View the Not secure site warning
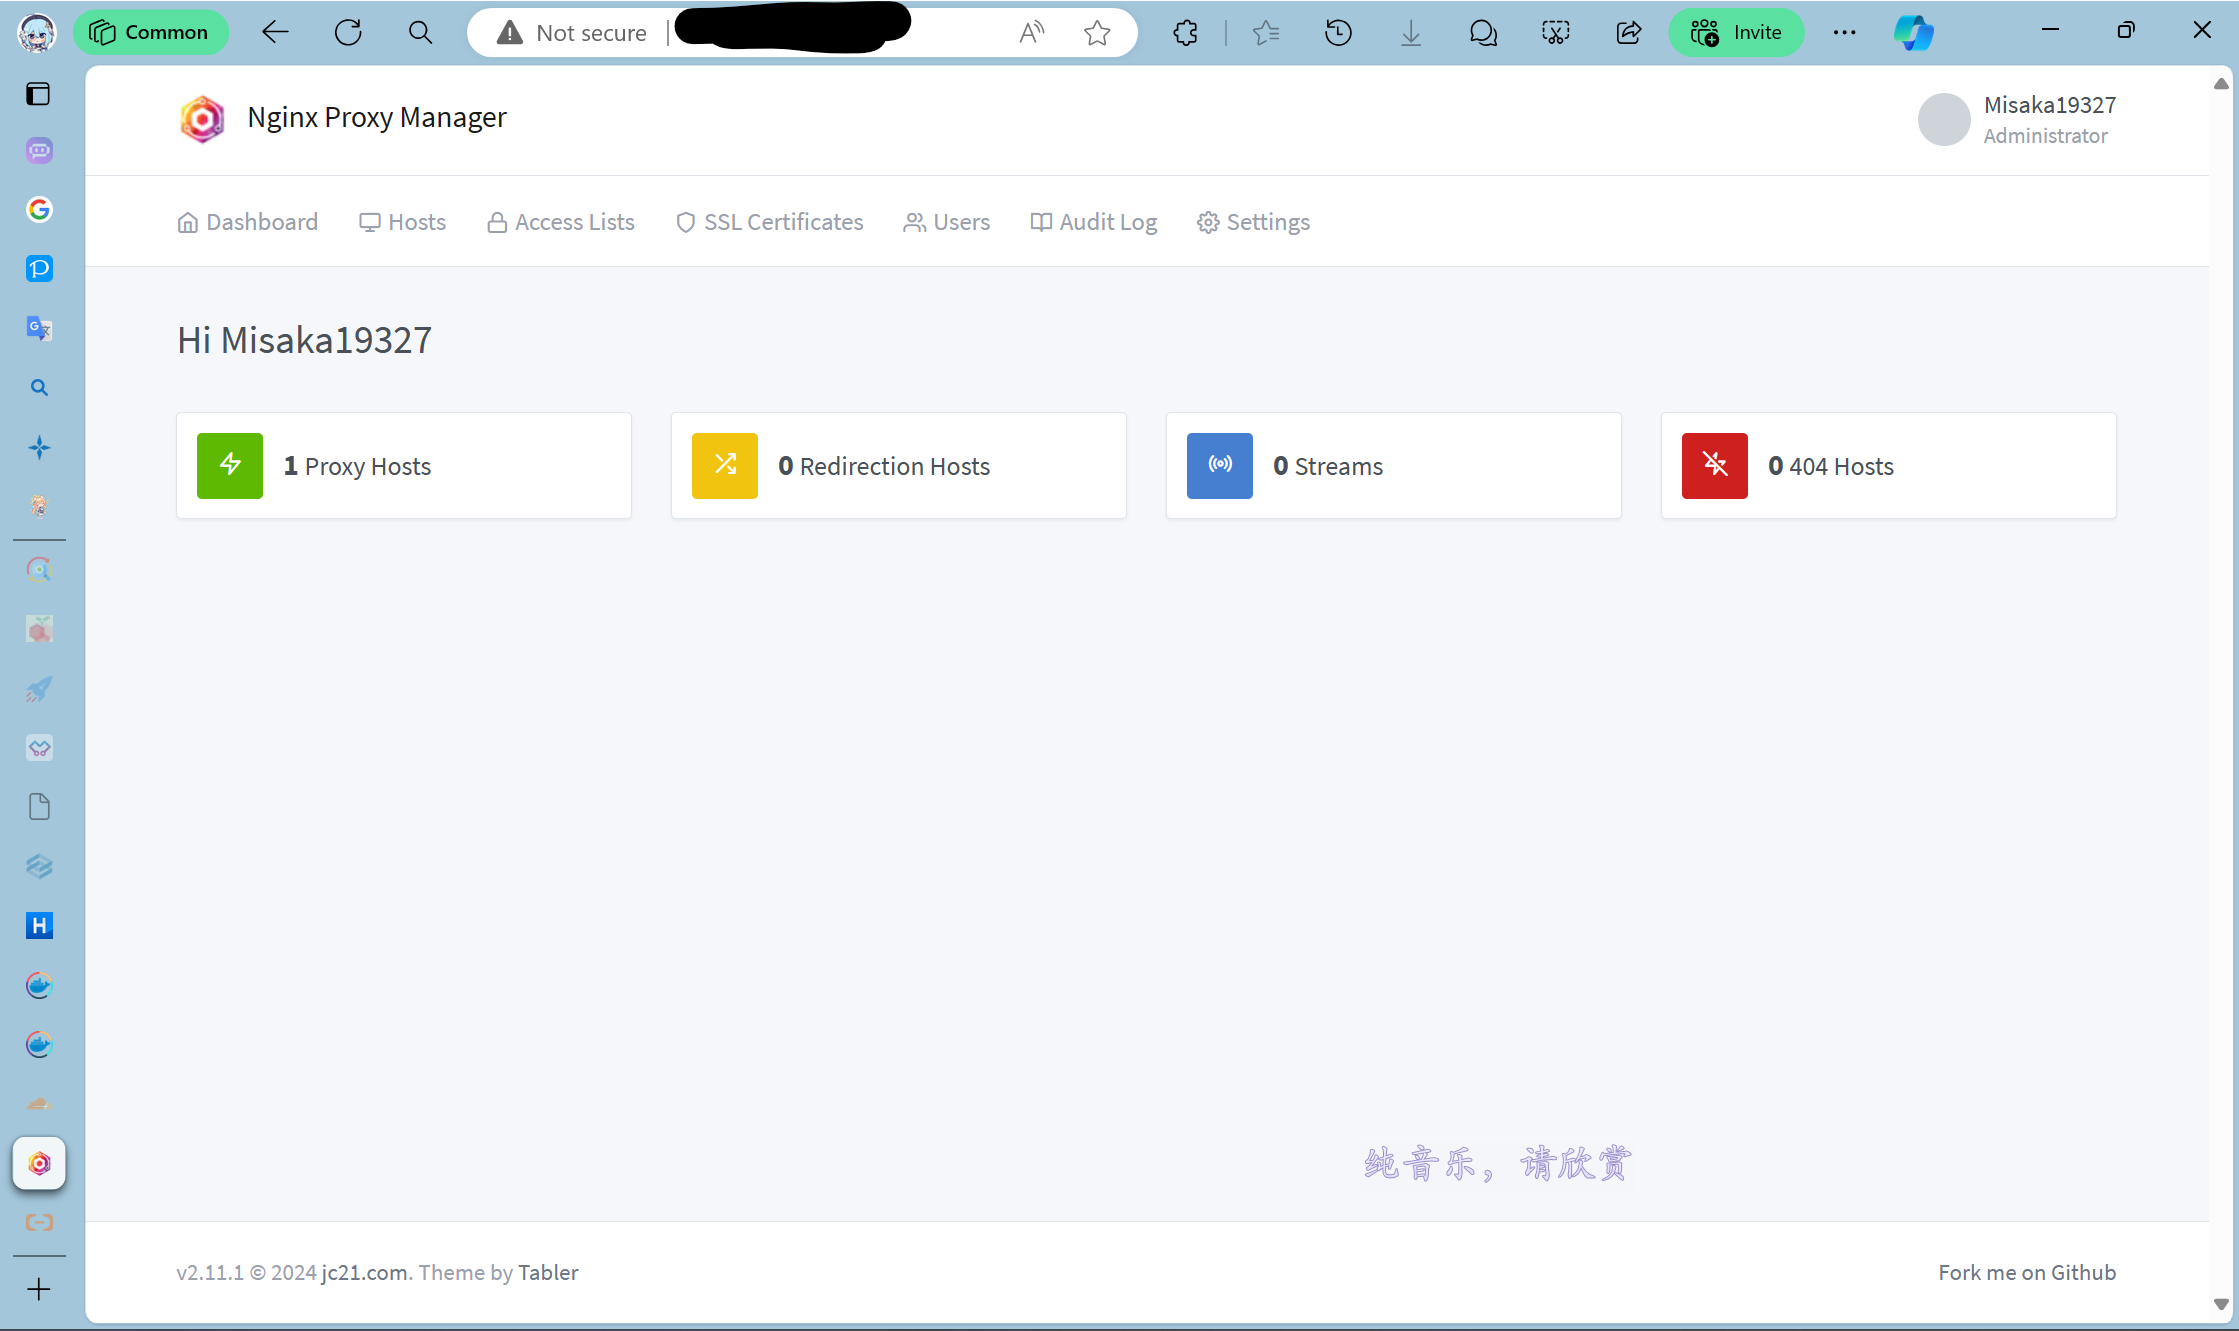Image resolution: width=2239 pixels, height=1331 pixels. coord(573,33)
